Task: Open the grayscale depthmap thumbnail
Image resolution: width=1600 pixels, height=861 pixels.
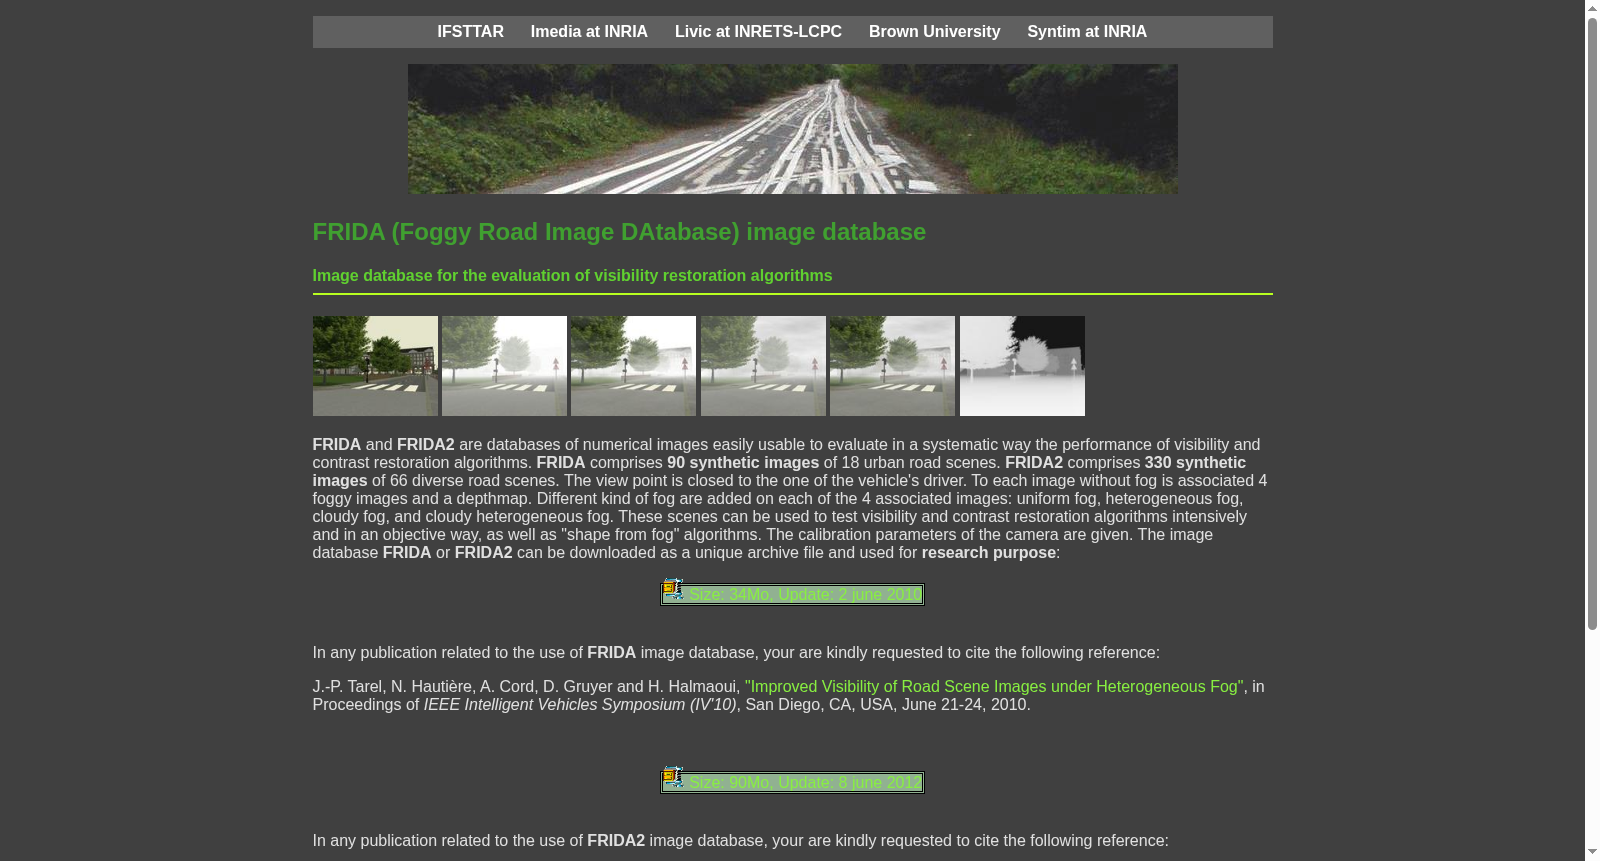Action: (x=1022, y=366)
